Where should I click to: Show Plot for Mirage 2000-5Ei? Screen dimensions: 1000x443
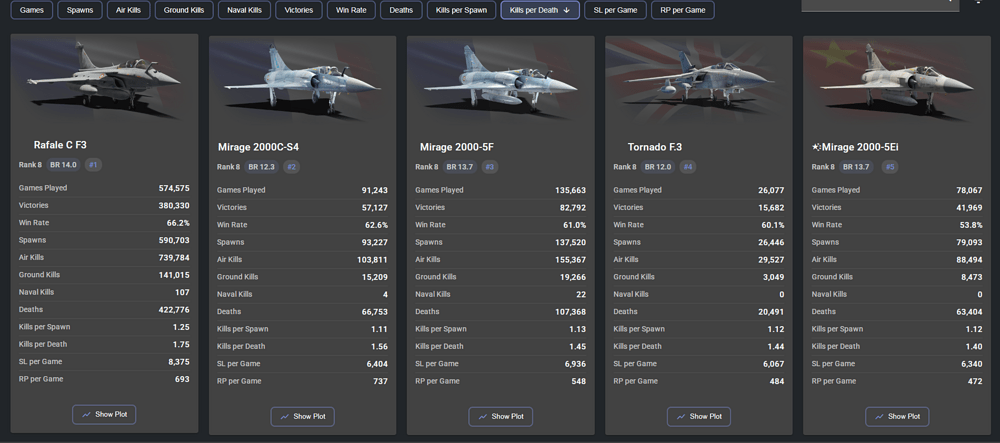point(897,416)
